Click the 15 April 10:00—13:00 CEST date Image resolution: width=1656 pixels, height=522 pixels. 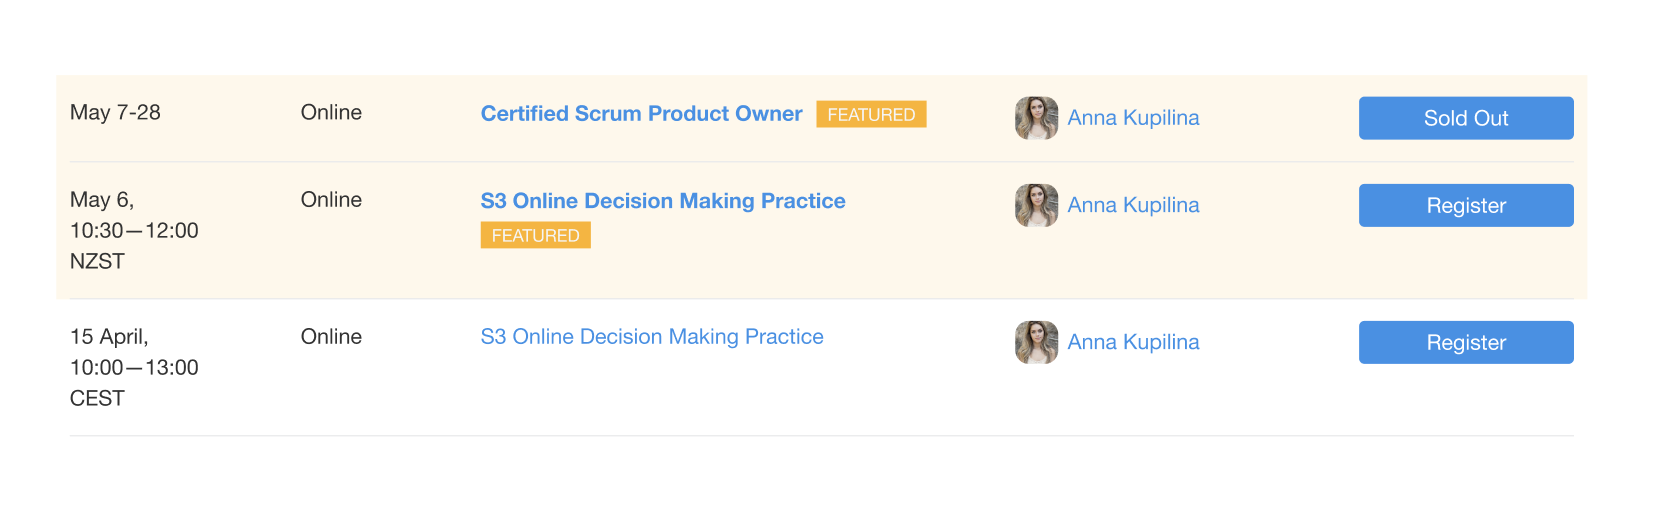pos(133,367)
